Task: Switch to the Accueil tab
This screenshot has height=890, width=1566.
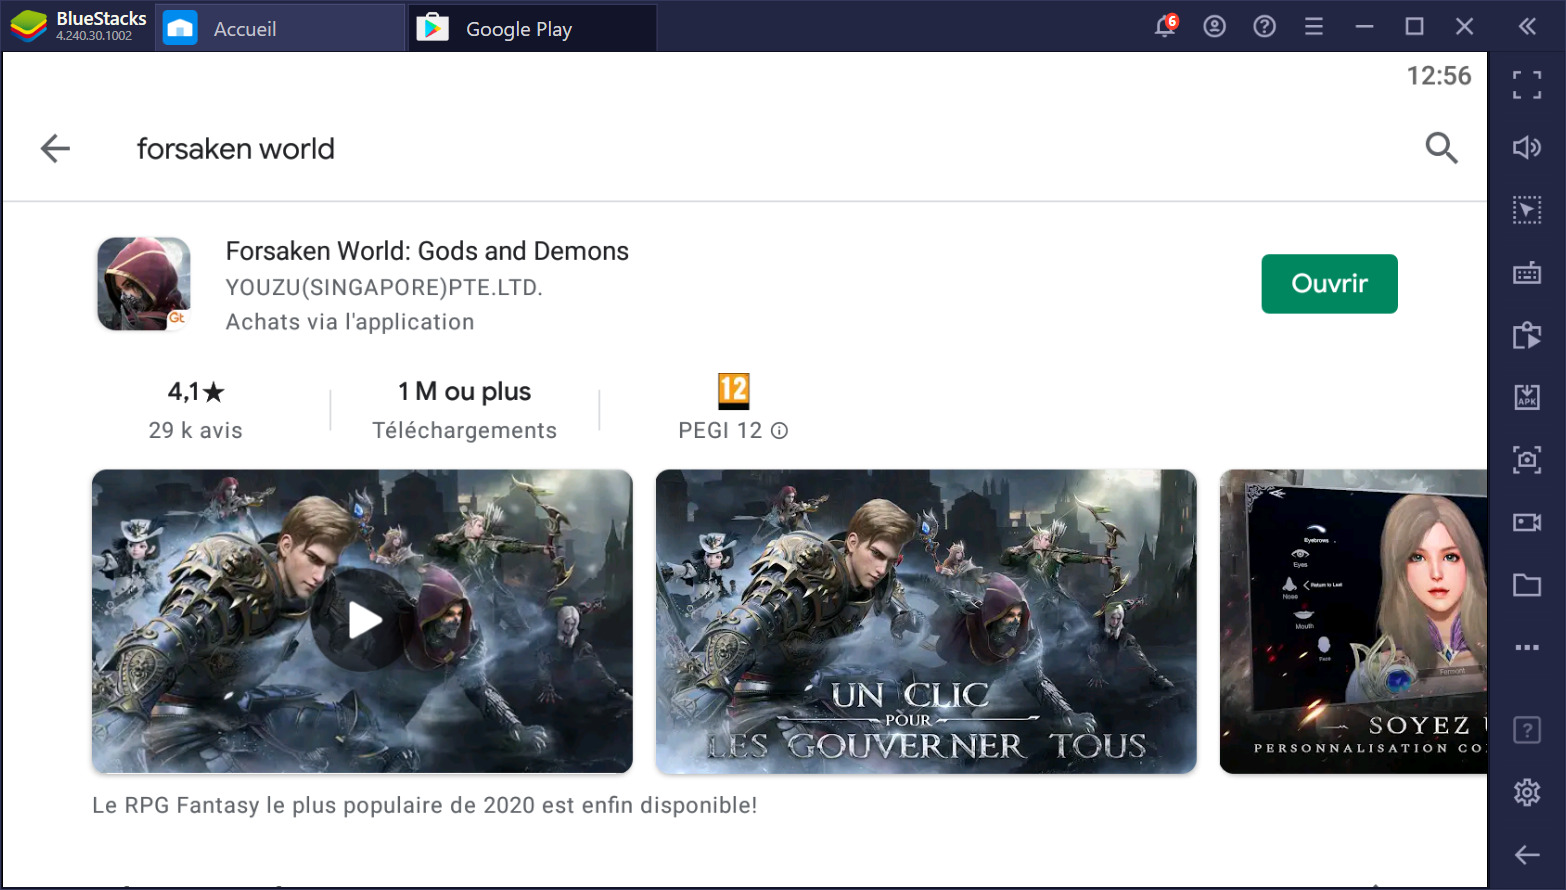Action: click(280, 28)
